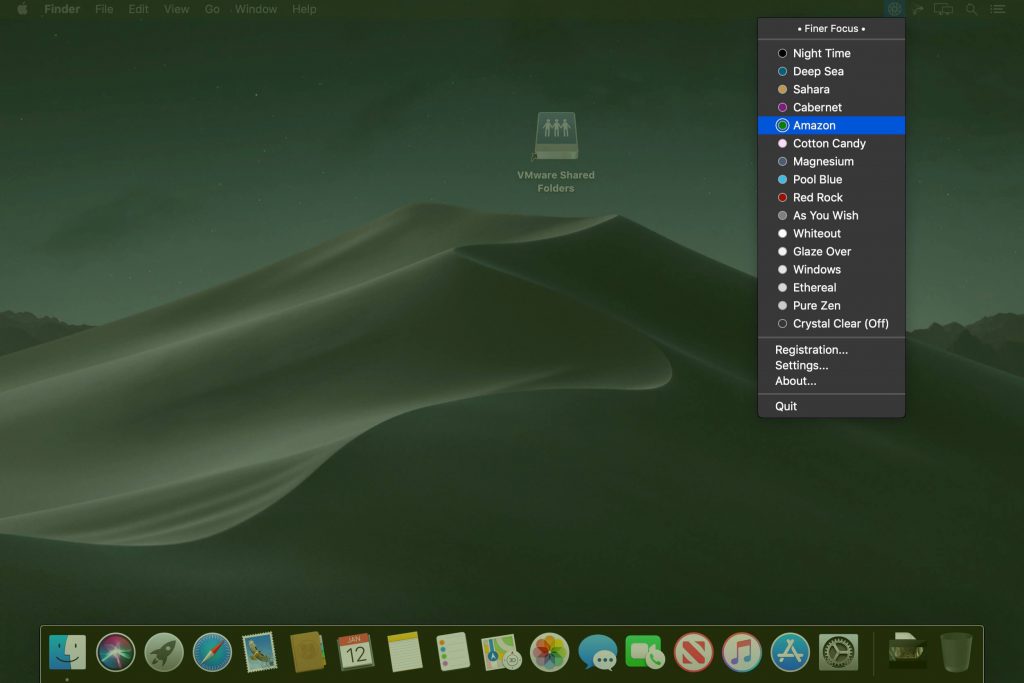The width and height of the screenshot is (1024, 683).
Task: Open the Apple menu
Action: 22,9
